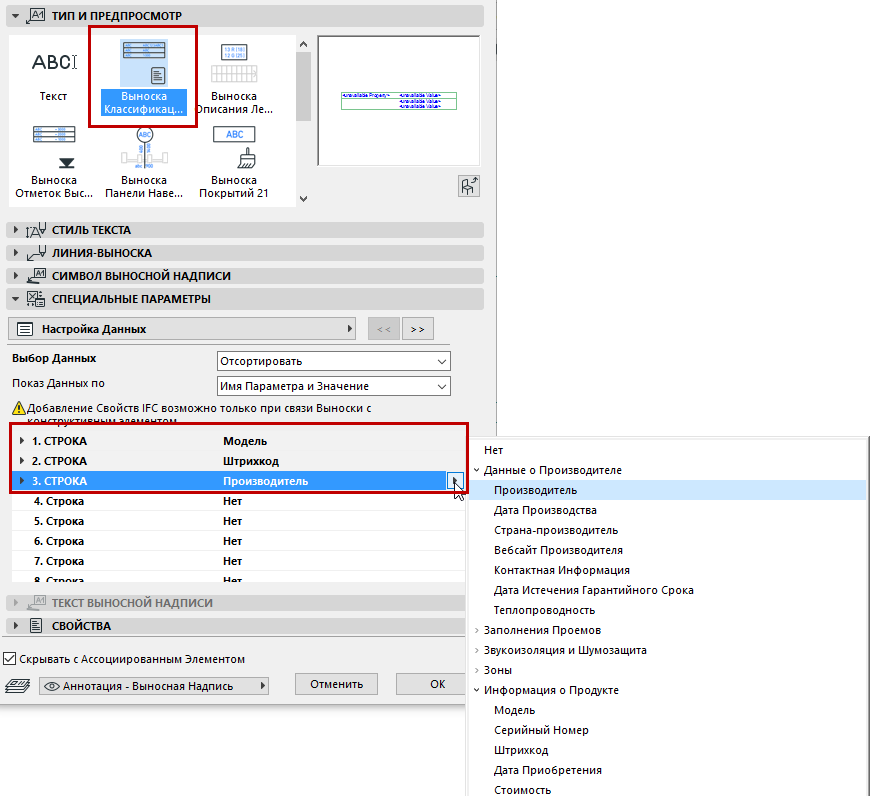Collapse the СПЕЦИАЛЬНЫЕ ПАРАМЕТРЫ panel

16,299
